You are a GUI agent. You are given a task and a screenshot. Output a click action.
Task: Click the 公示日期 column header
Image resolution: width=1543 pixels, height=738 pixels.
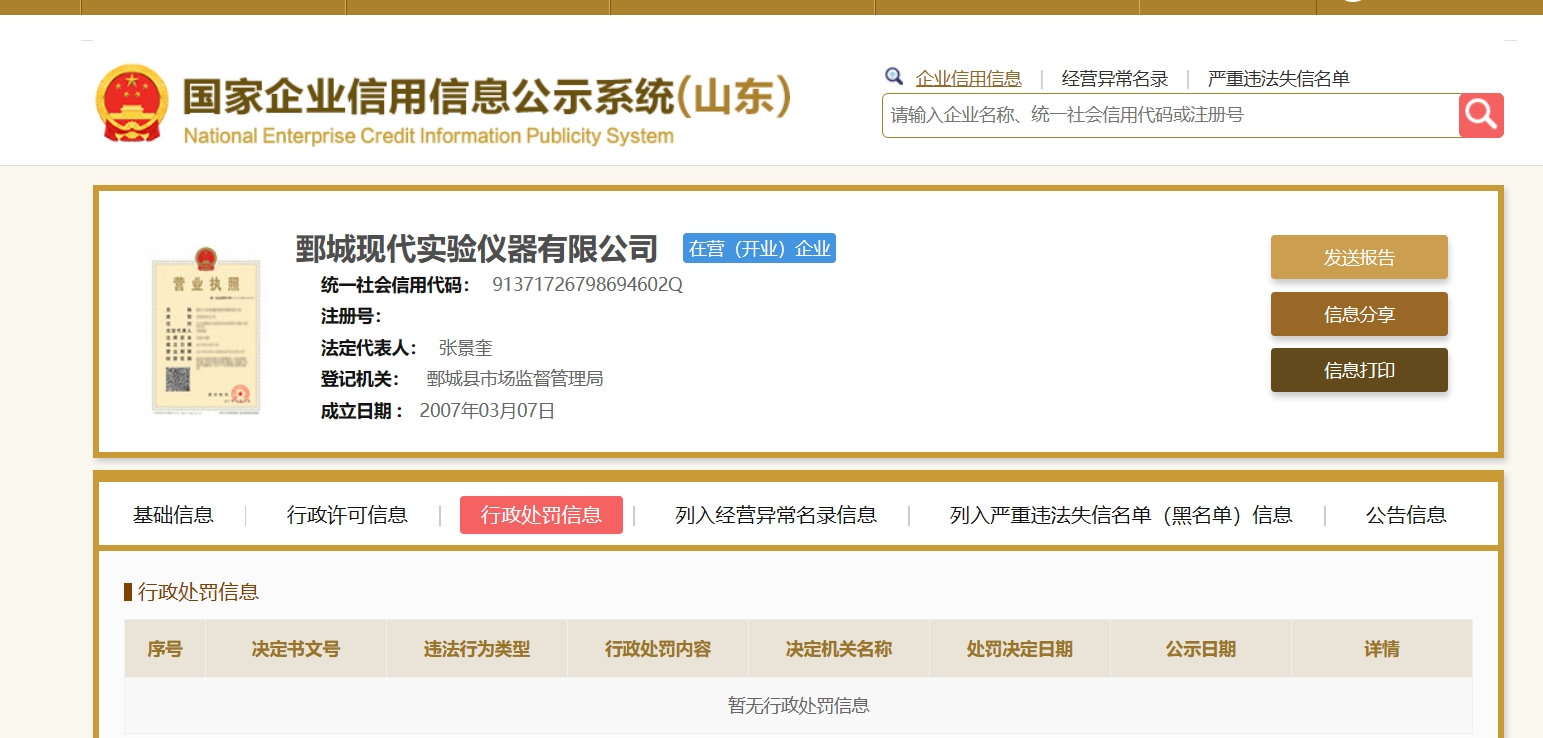click(1201, 649)
